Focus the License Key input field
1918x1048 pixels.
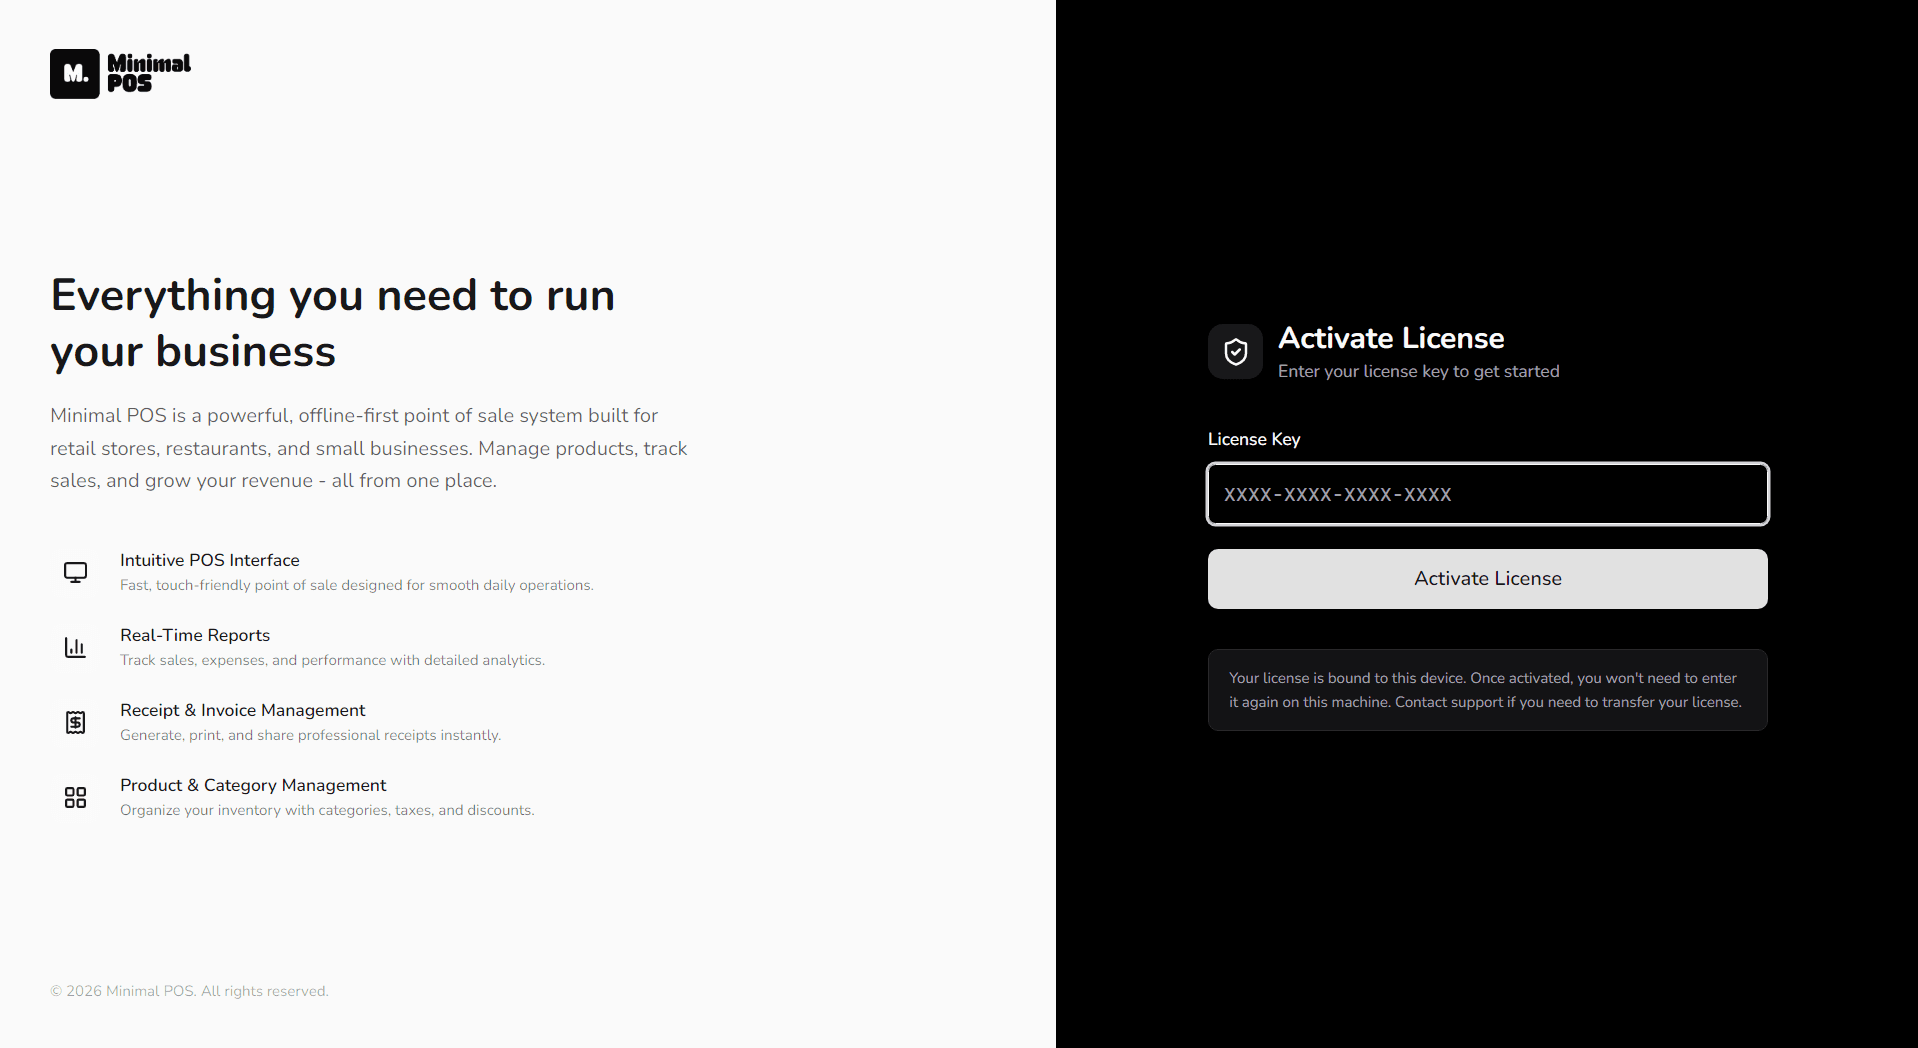click(1487, 494)
